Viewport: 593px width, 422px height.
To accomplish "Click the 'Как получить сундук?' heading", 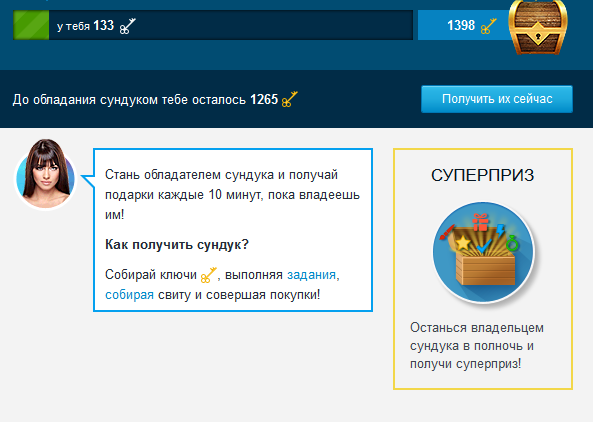I will tap(177, 244).
